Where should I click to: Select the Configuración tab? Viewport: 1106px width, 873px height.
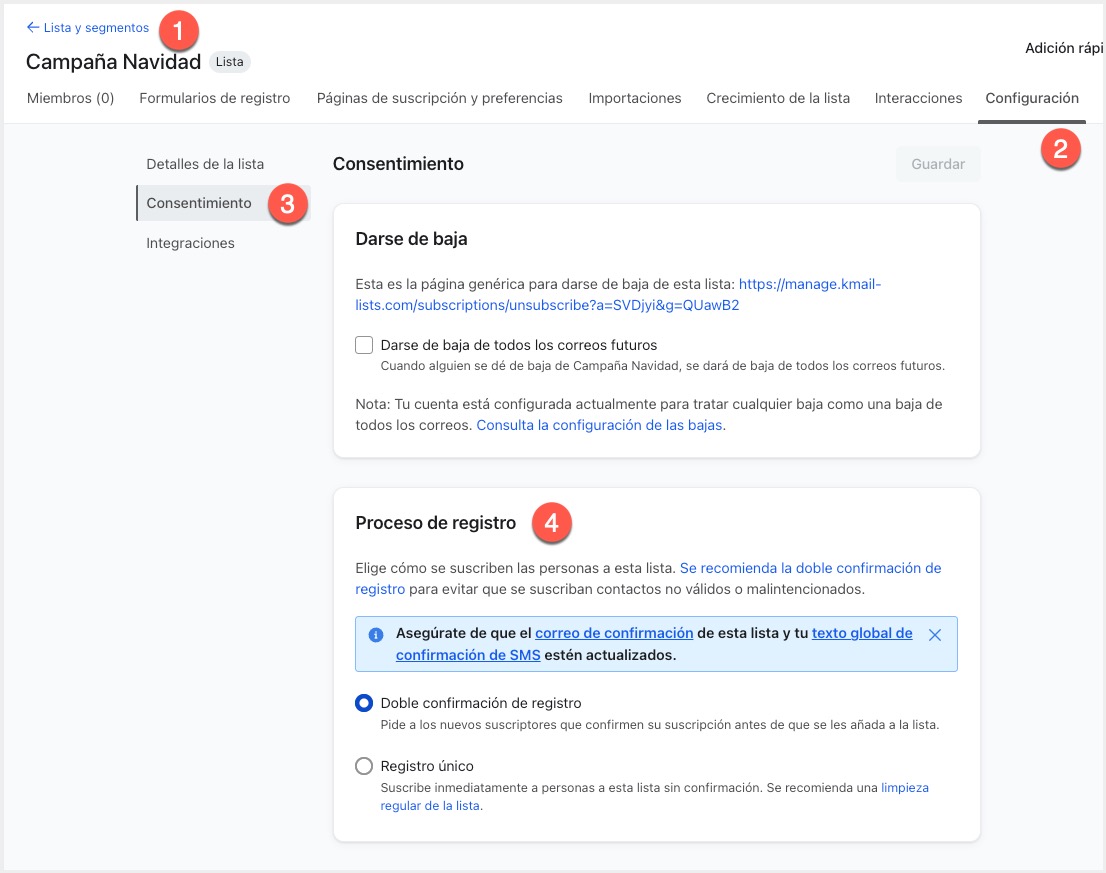tap(1031, 98)
